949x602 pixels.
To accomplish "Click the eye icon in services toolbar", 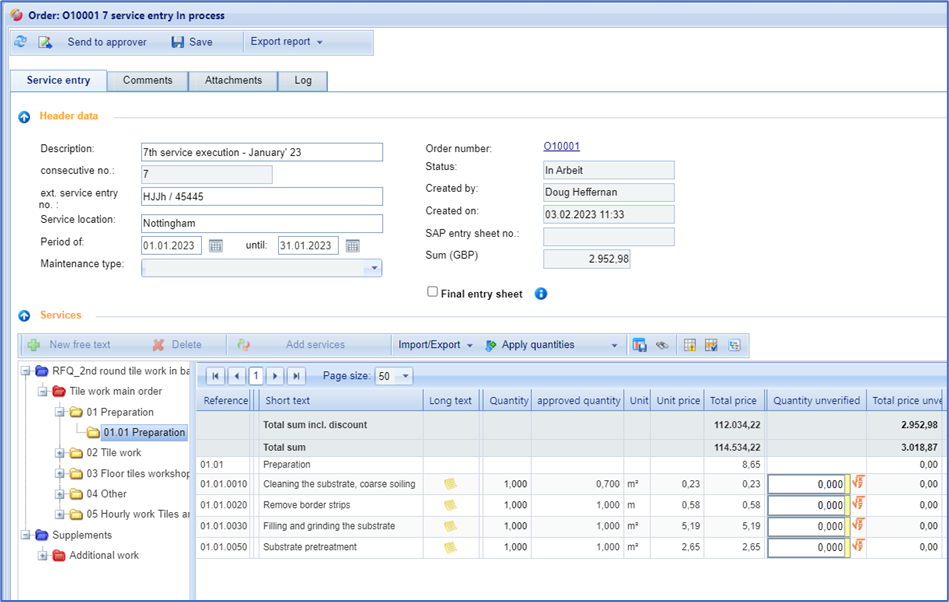I will click(662, 345).
